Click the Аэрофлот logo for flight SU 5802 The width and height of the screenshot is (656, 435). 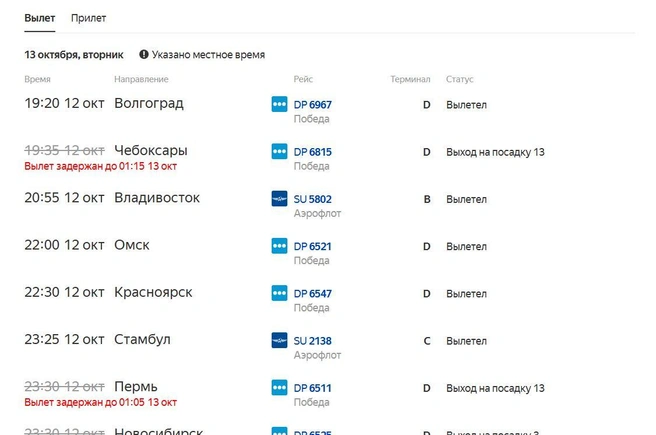(279, 199)
